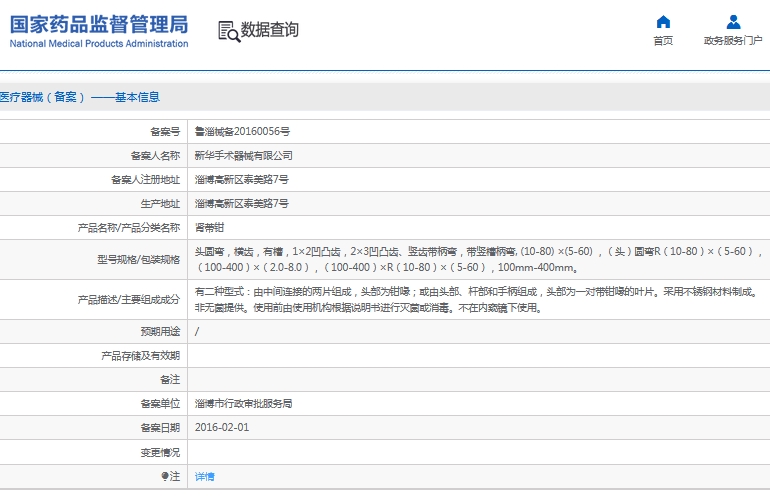Viewport: 770px width, 498px height.
Task: Select the 生产地址 value 淄博高新区泰美路7号
Action: coord(242,204)
